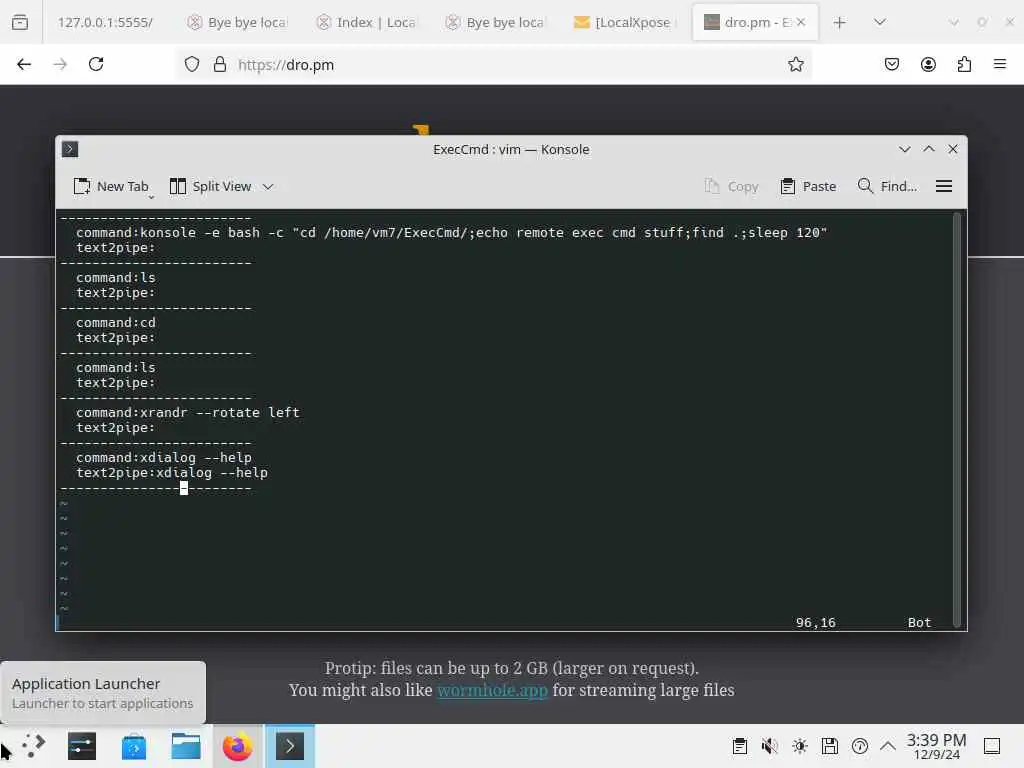The height and width of the screenshot is (768, 1024).
Task: Open the Firefox View button
Action: (x=20, y=22)
